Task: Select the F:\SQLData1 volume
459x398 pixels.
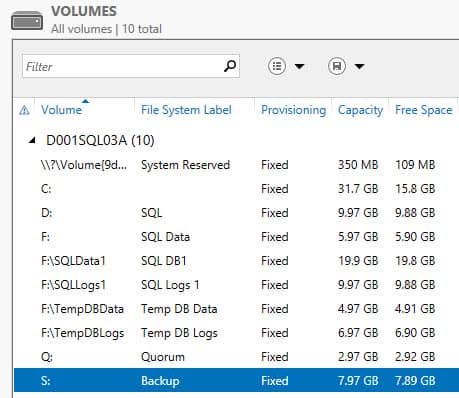Action: (236, 261)
